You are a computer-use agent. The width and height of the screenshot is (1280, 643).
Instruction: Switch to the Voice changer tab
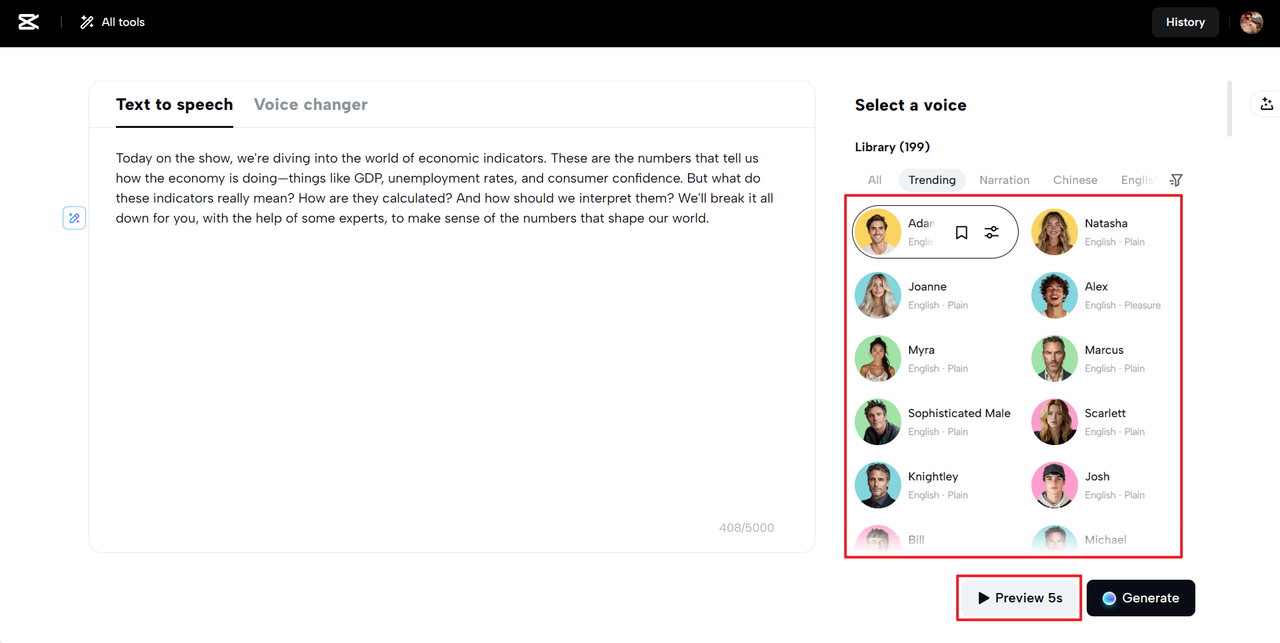click(310, 104)
